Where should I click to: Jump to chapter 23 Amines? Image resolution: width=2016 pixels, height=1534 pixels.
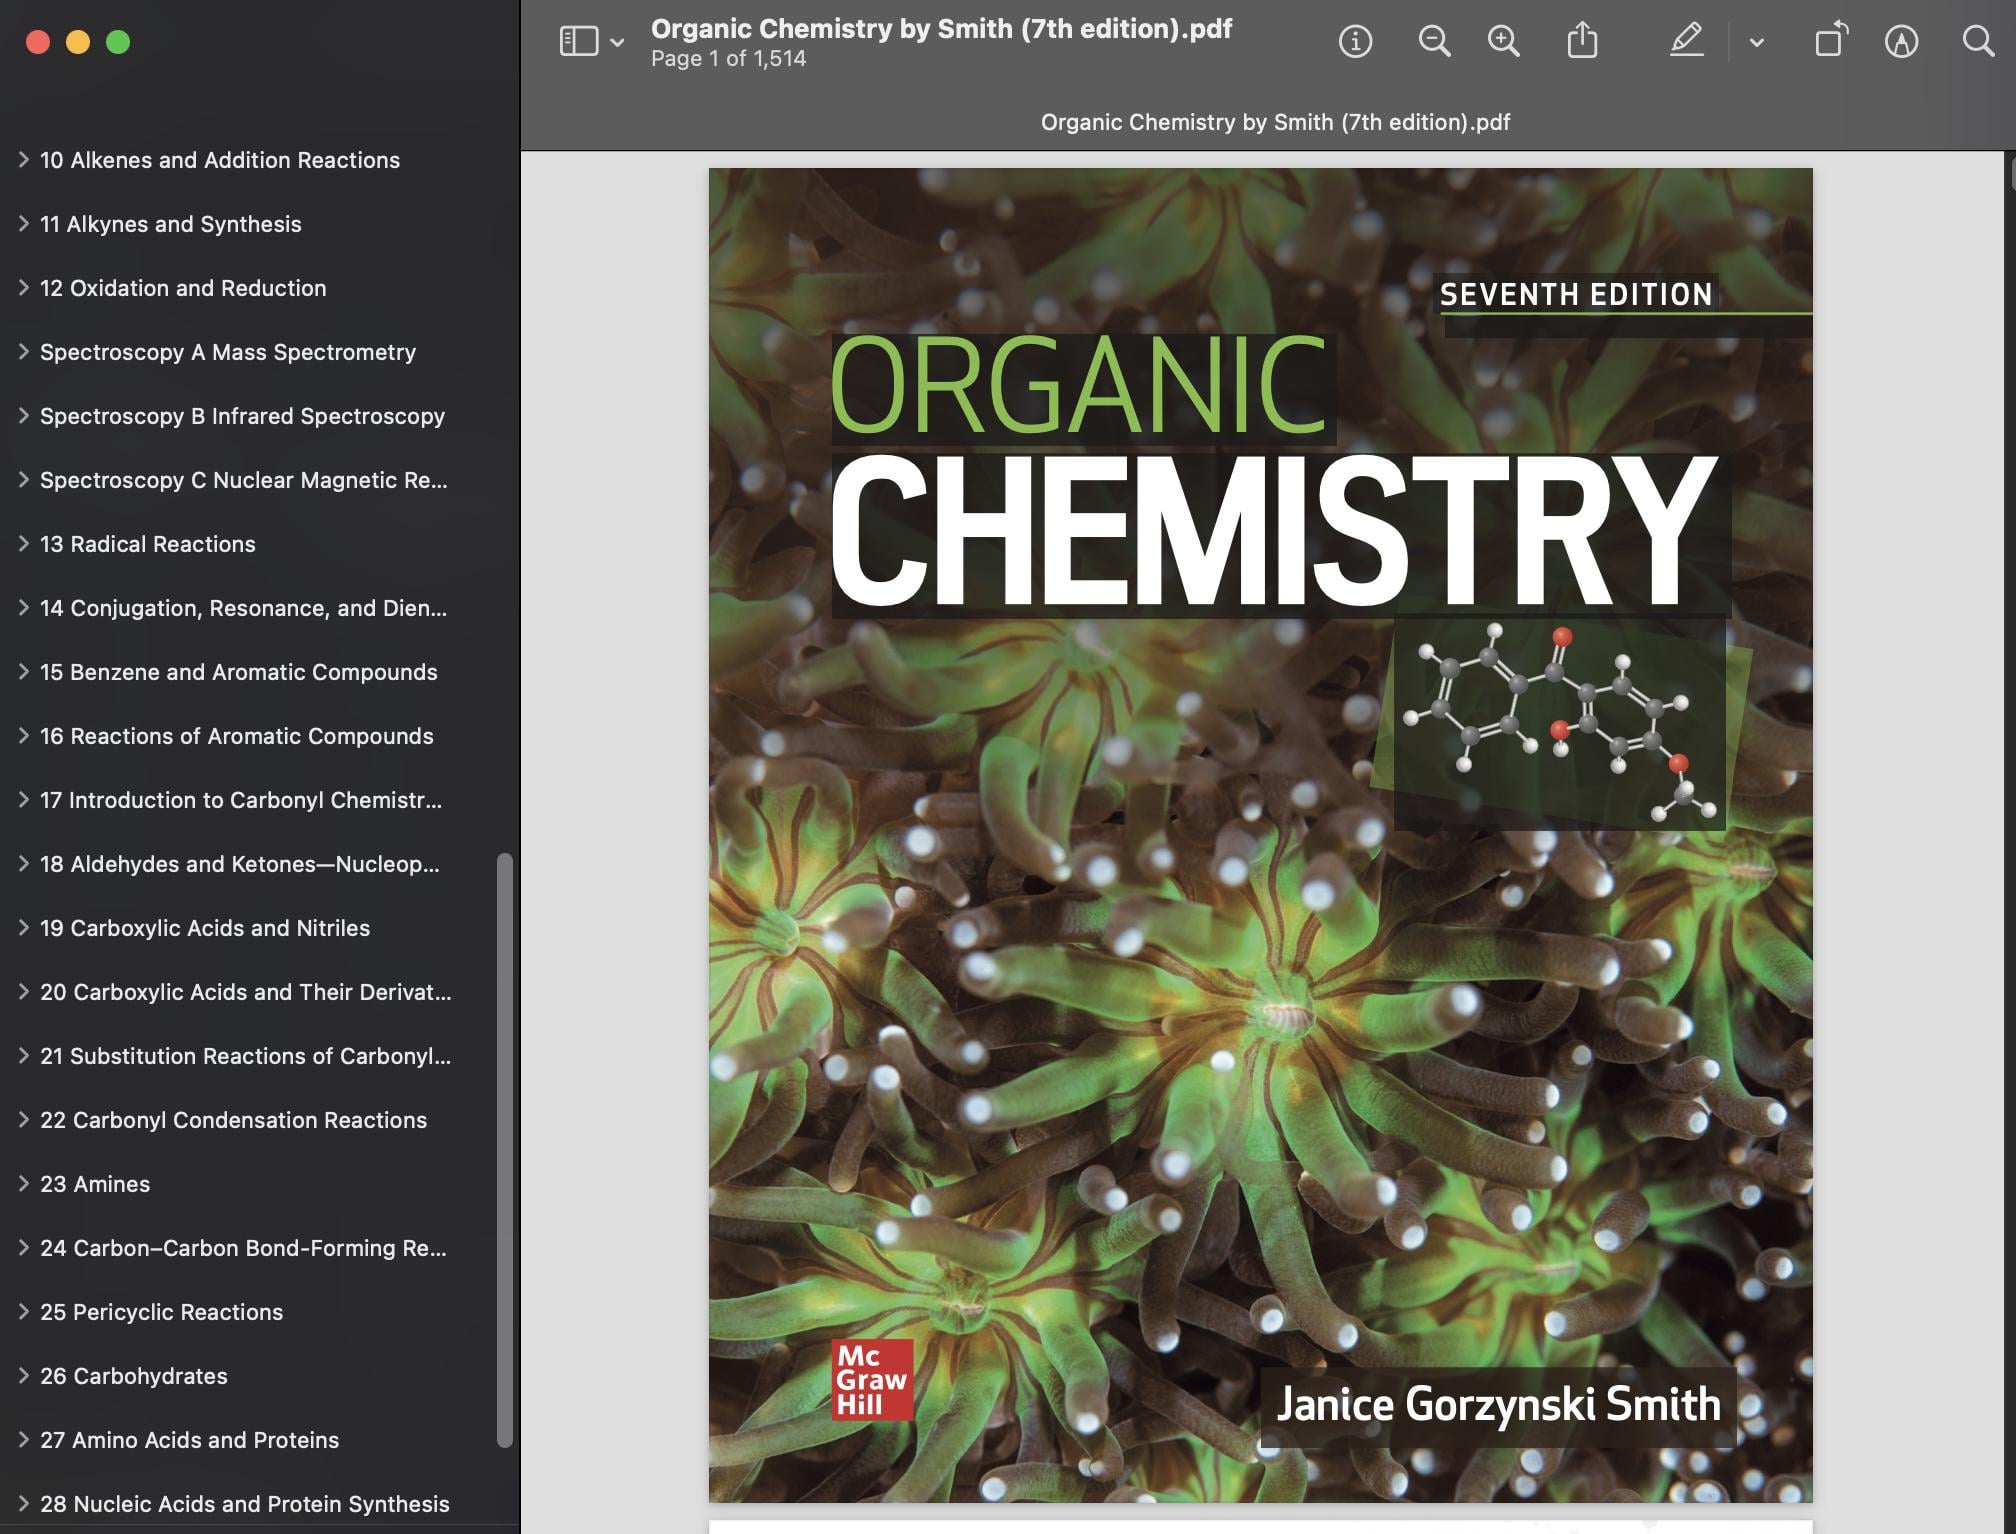click(95, 1184)
